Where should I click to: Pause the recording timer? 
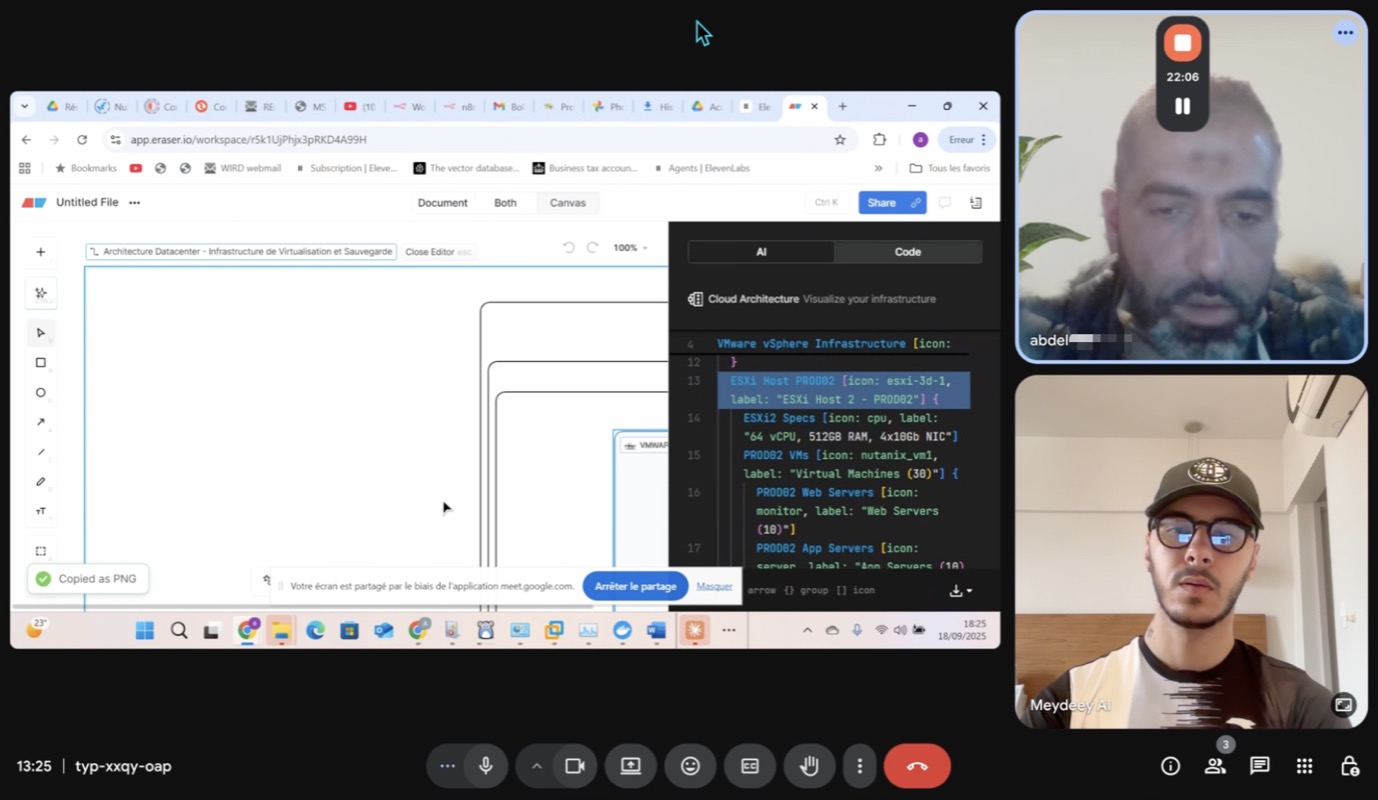(x=1182, y=106)
